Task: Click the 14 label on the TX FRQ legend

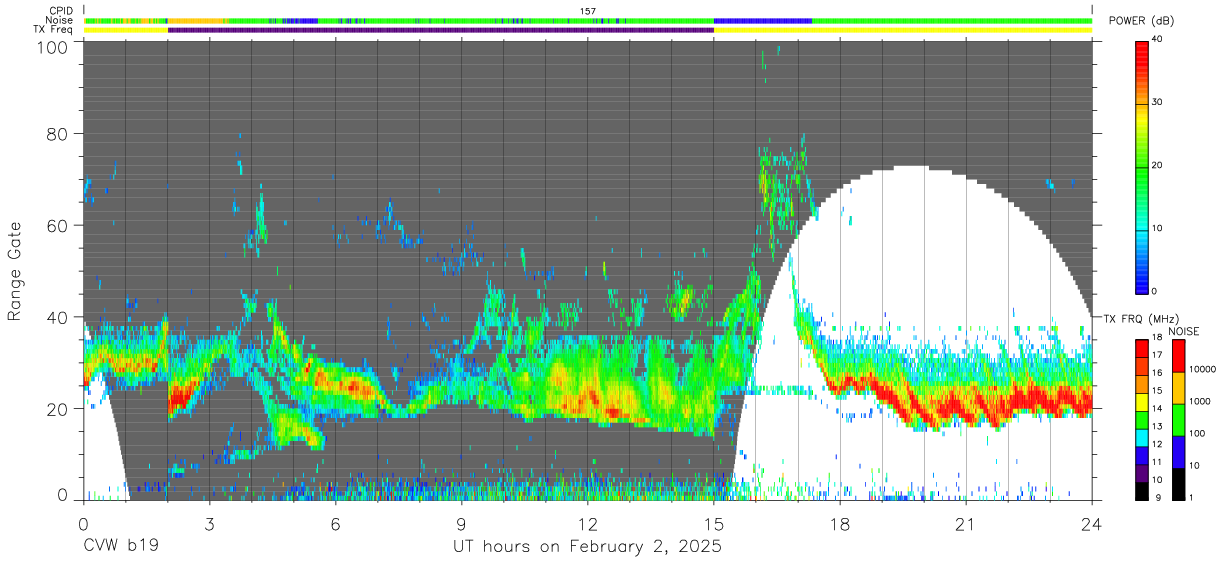Action: coord(1158,408)
